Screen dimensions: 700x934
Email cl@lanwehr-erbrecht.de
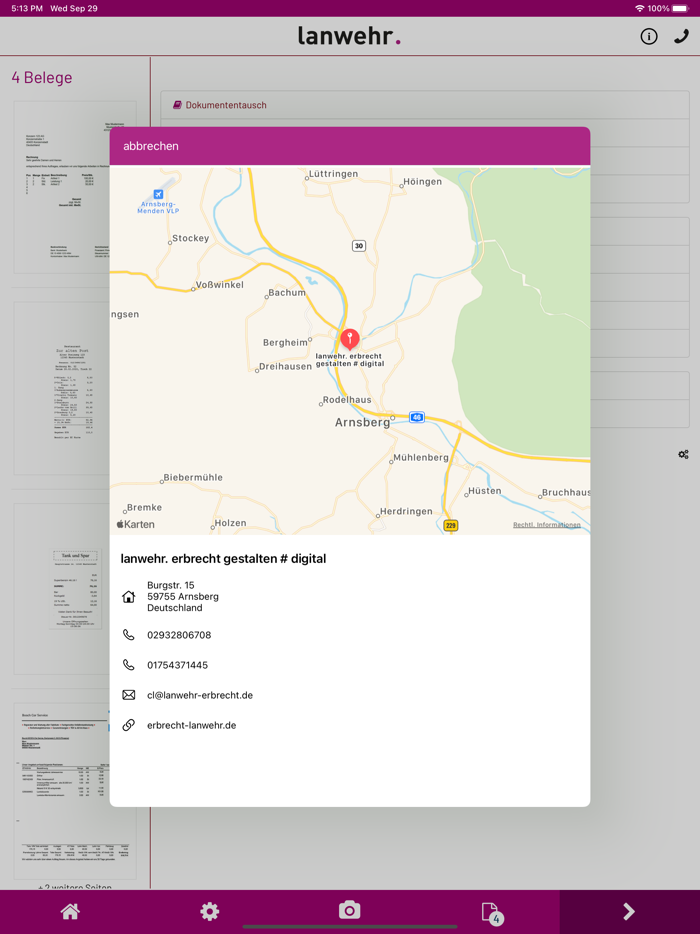tap(200, 695)
